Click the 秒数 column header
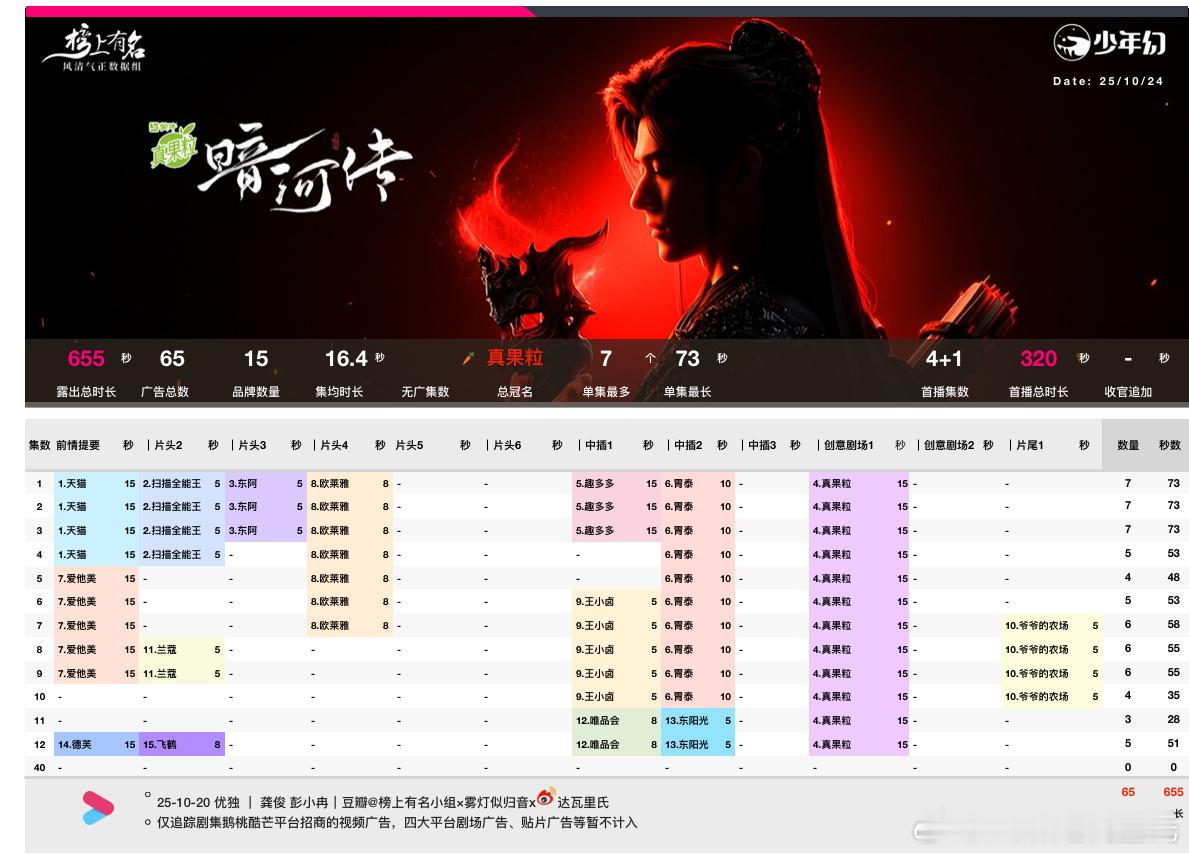Screen dimensions: 1189x855 [1170, 445]
